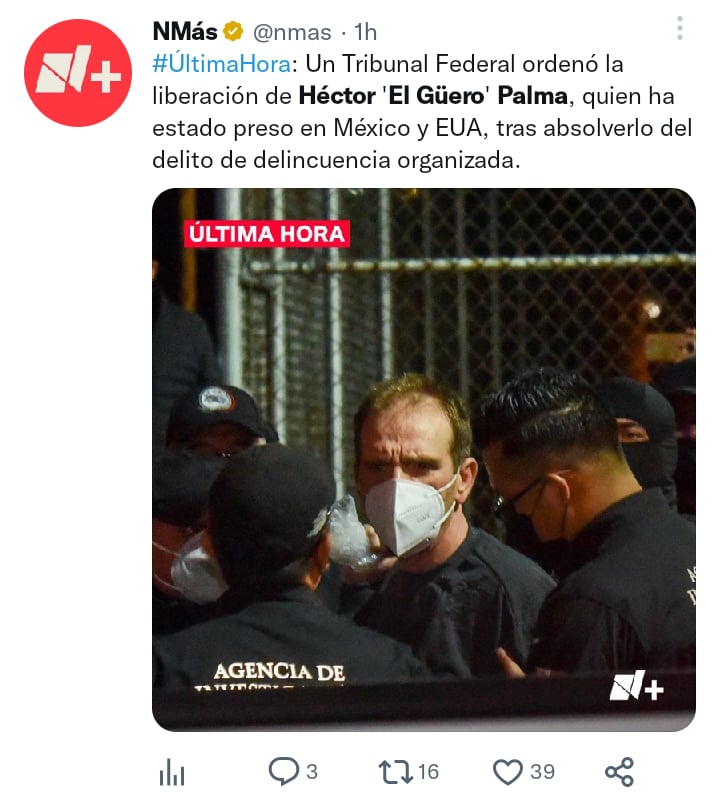Click the ÚLTIMA HORA red banner on image
The height and width of the screenshot is (797, 713).
point(267,234)
